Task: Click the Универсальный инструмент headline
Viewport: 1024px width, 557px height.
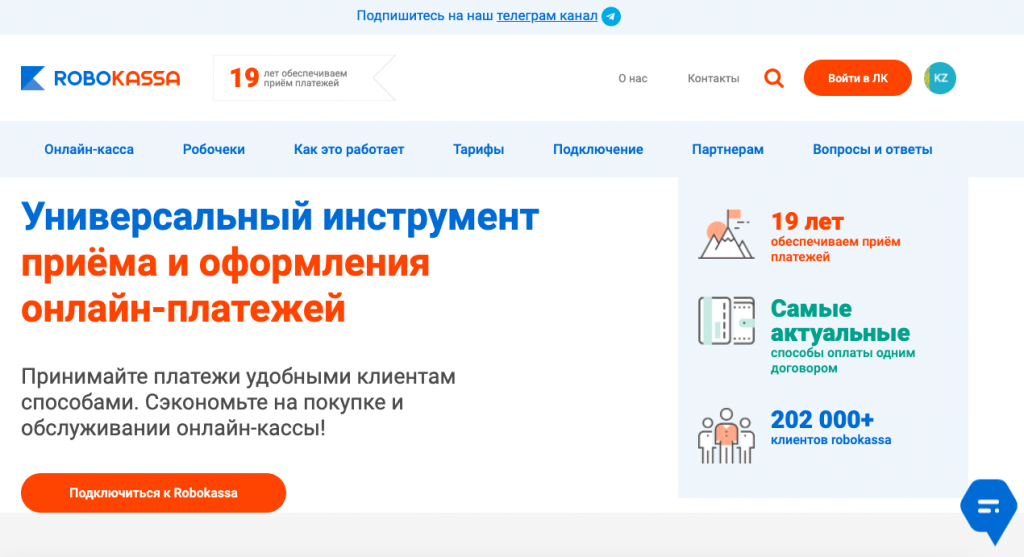Action: pyautogui.click(x=280, y=217)
